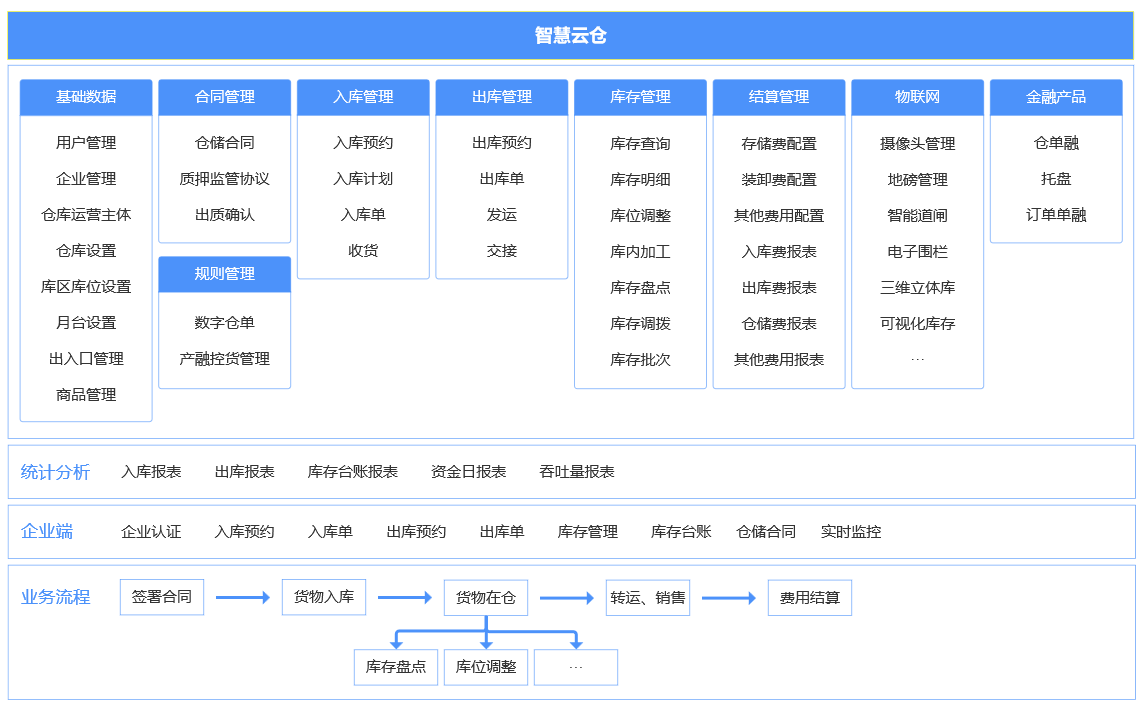1145x708 pixels.
Task: Select 仓单融 under 金融产品
Action: pos(1056,143)
